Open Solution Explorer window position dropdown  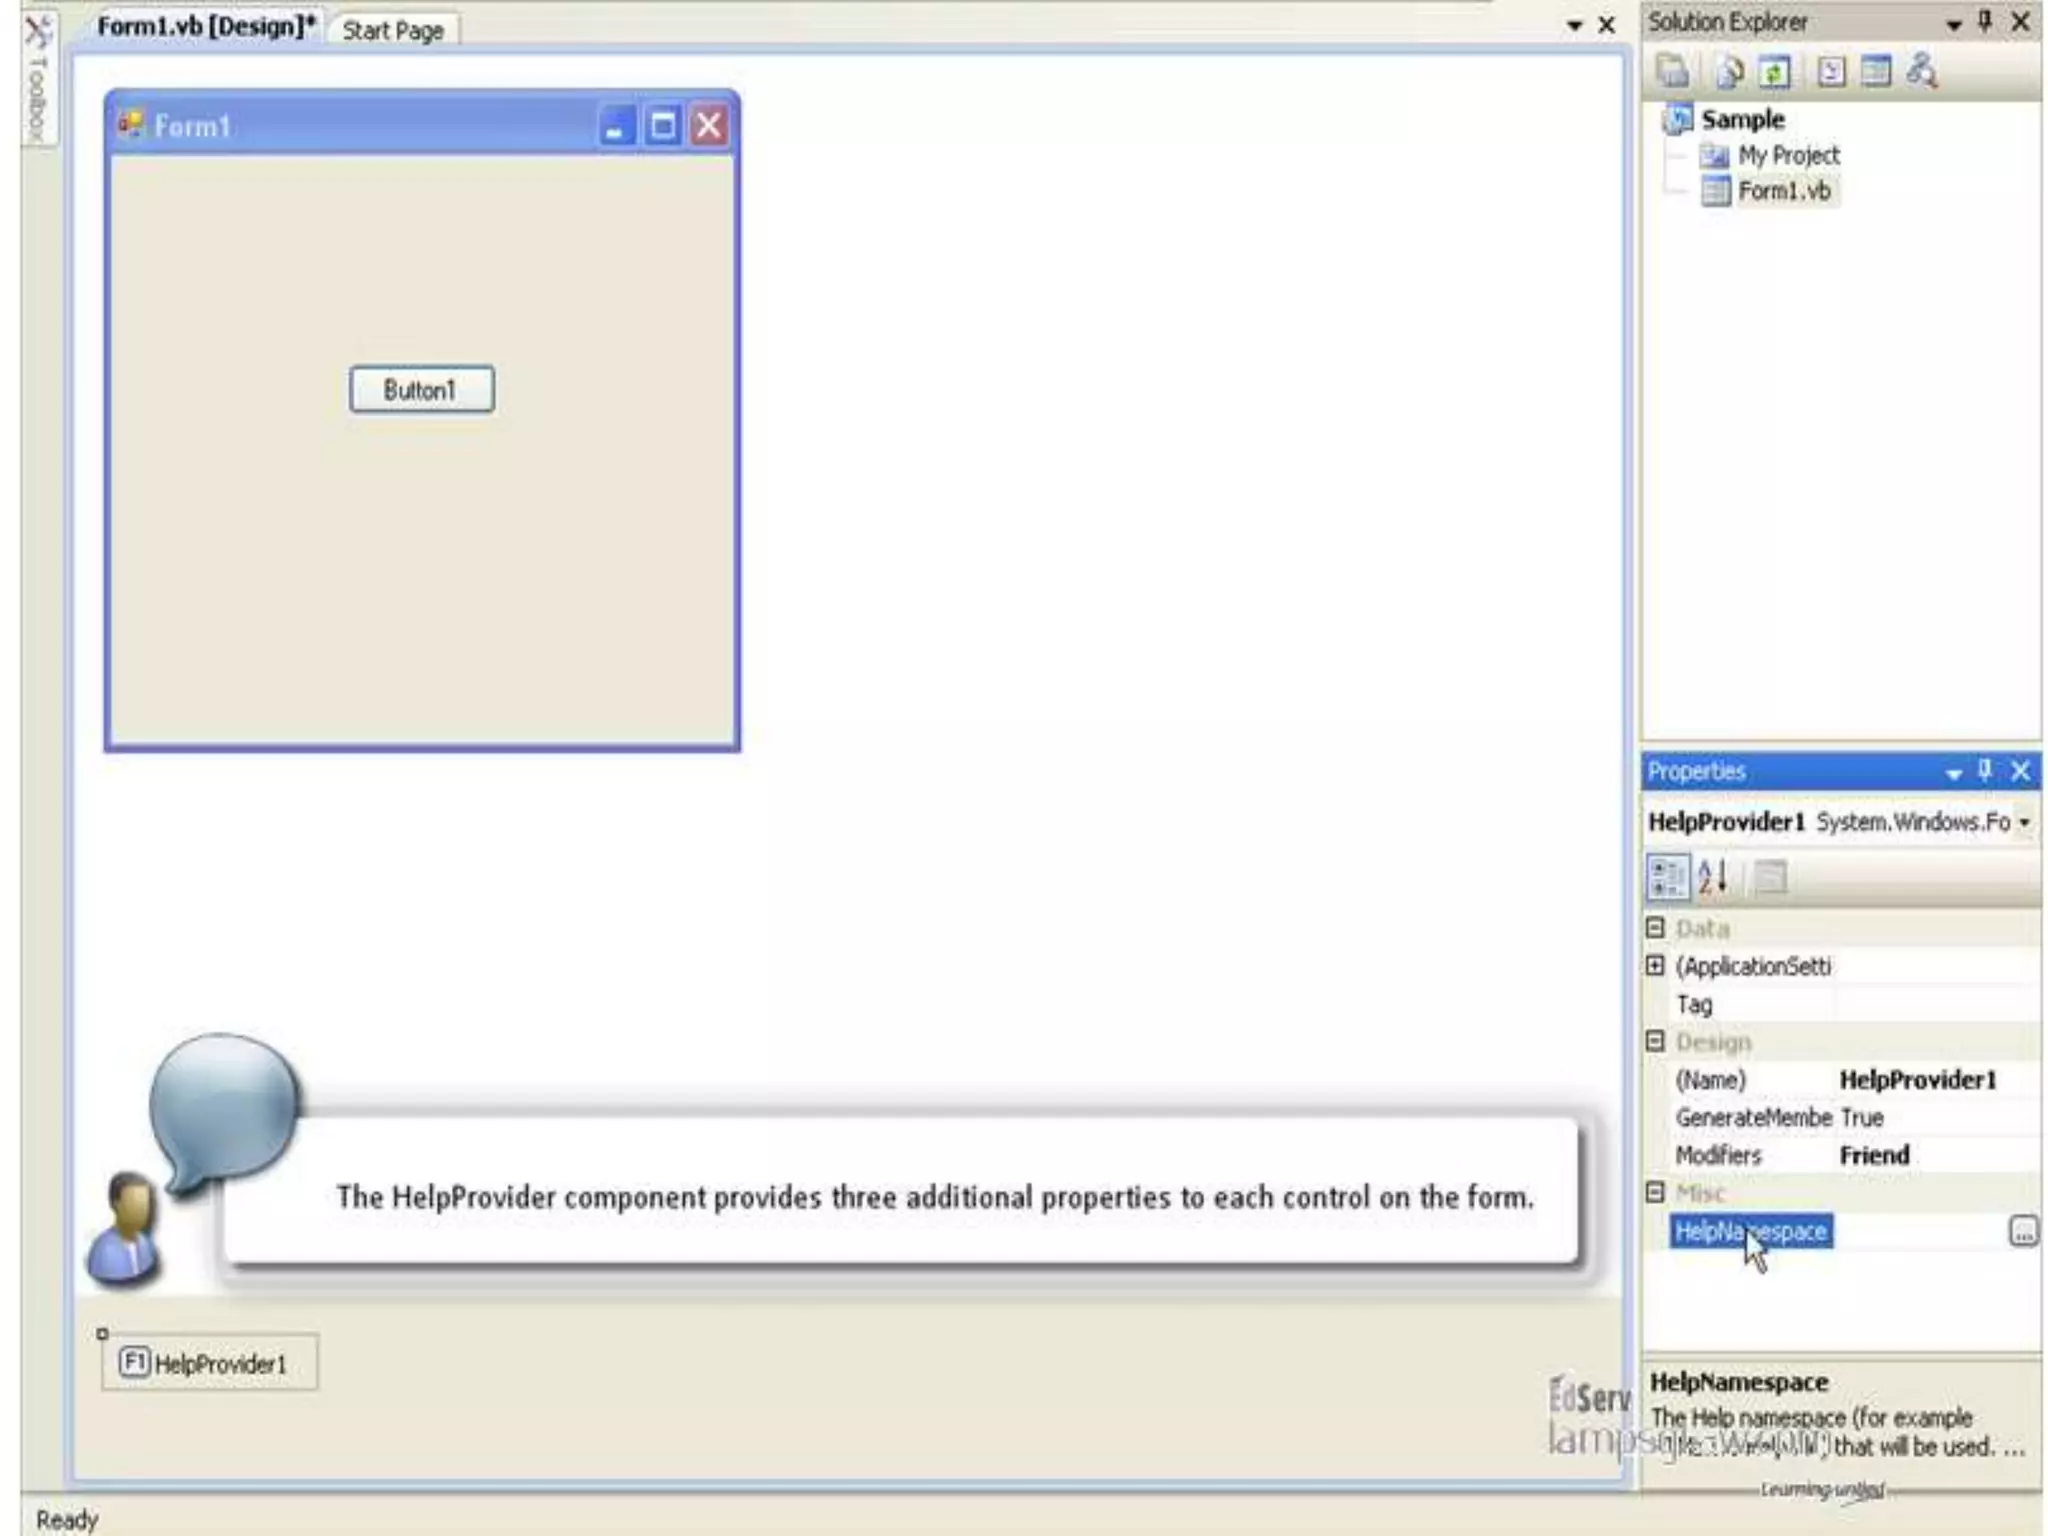(1953, 24)
